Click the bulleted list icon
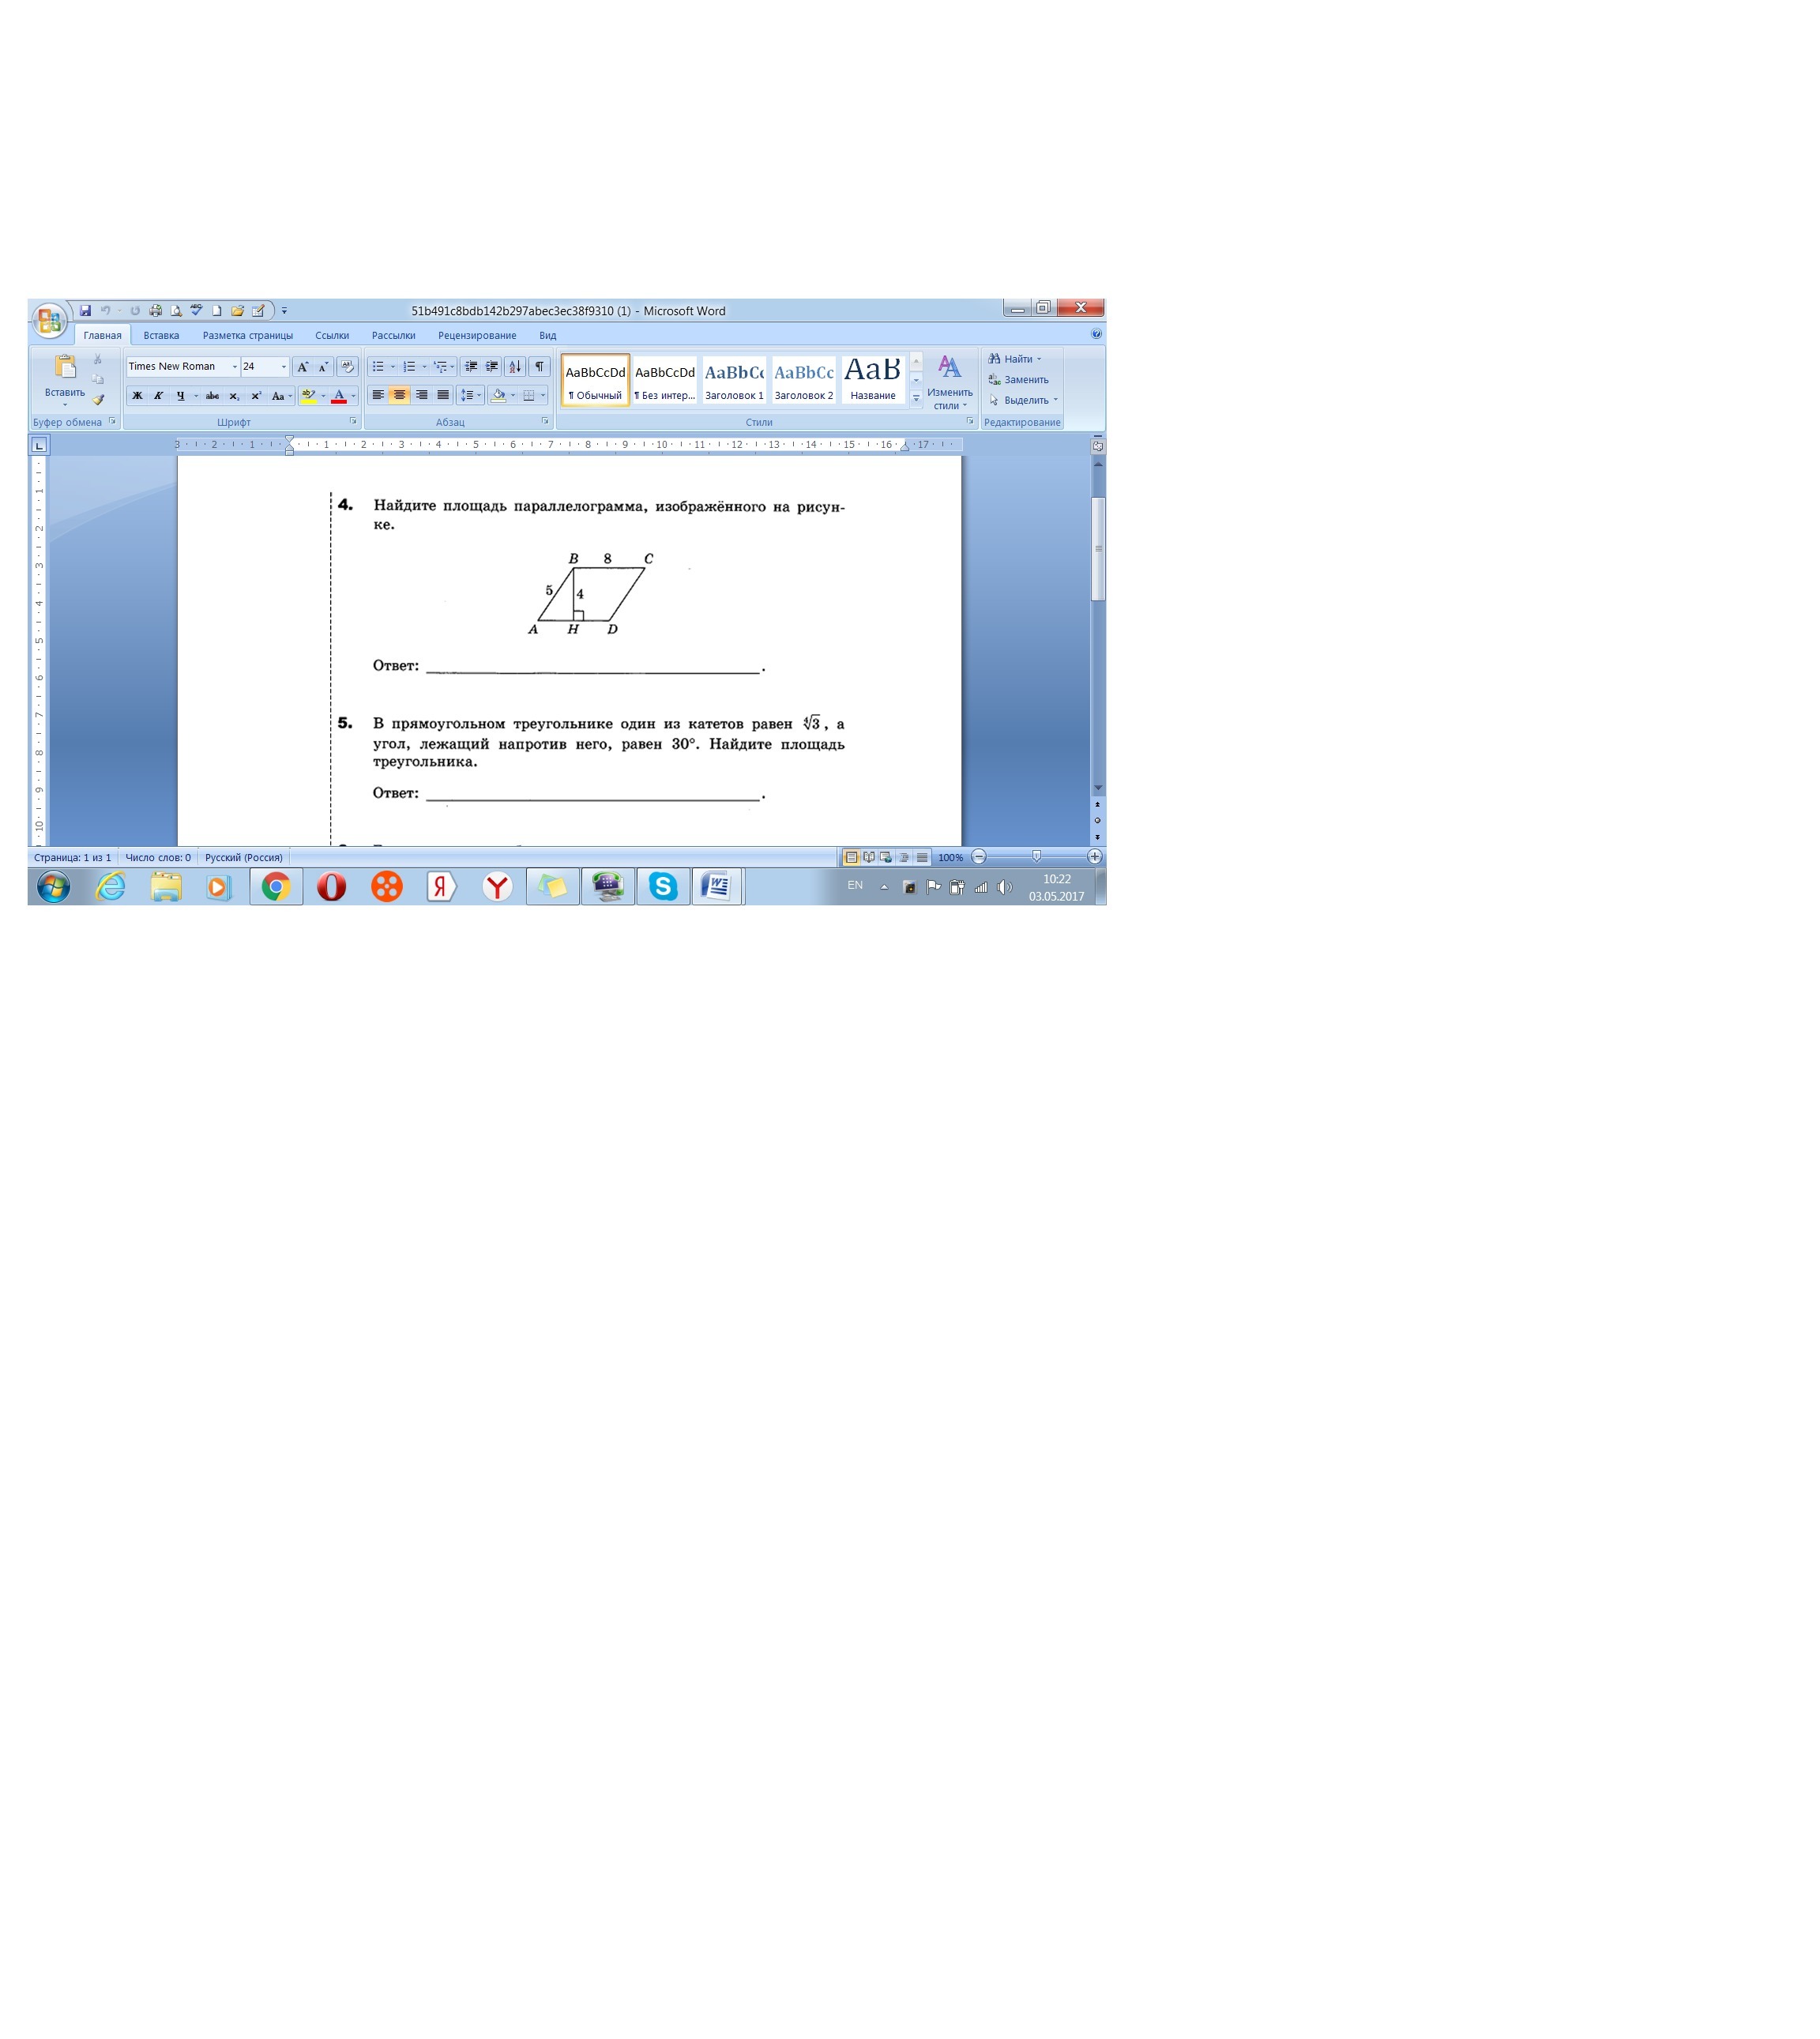Viewport: 1820px width, 2039px height. pos(378,367)
